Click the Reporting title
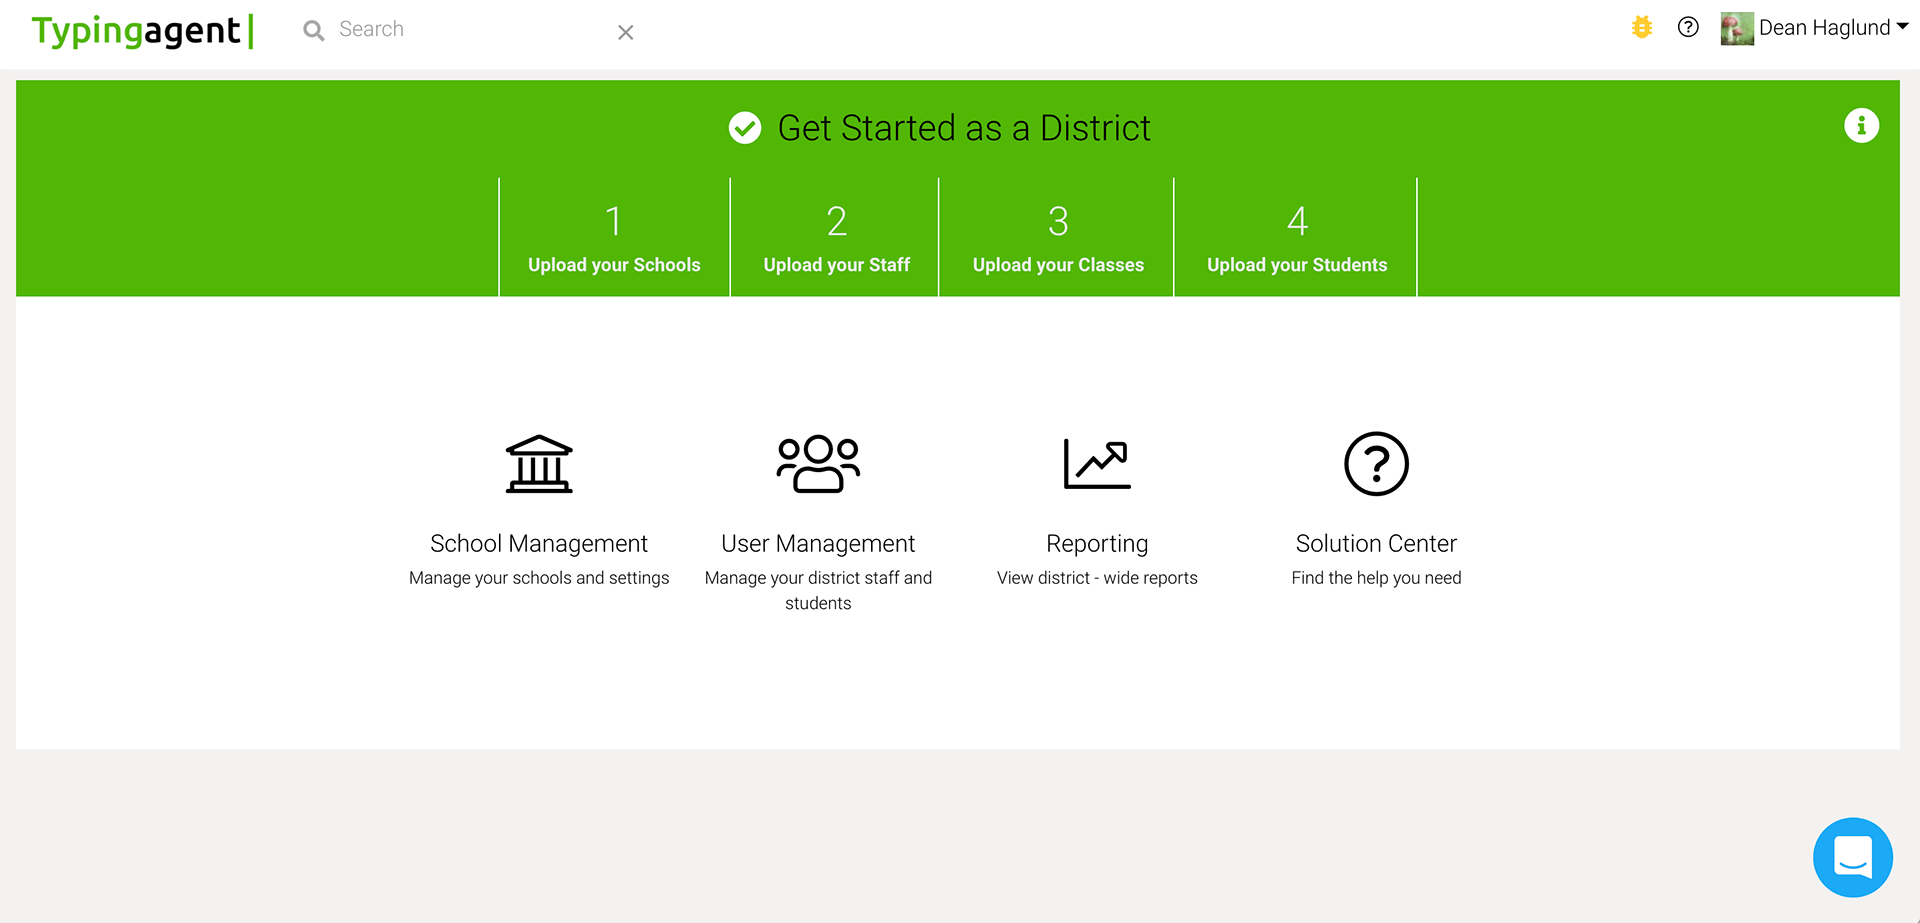The width and height of the screenshot is (1920, 923). pyautogui.click(x=1097, y=544)
